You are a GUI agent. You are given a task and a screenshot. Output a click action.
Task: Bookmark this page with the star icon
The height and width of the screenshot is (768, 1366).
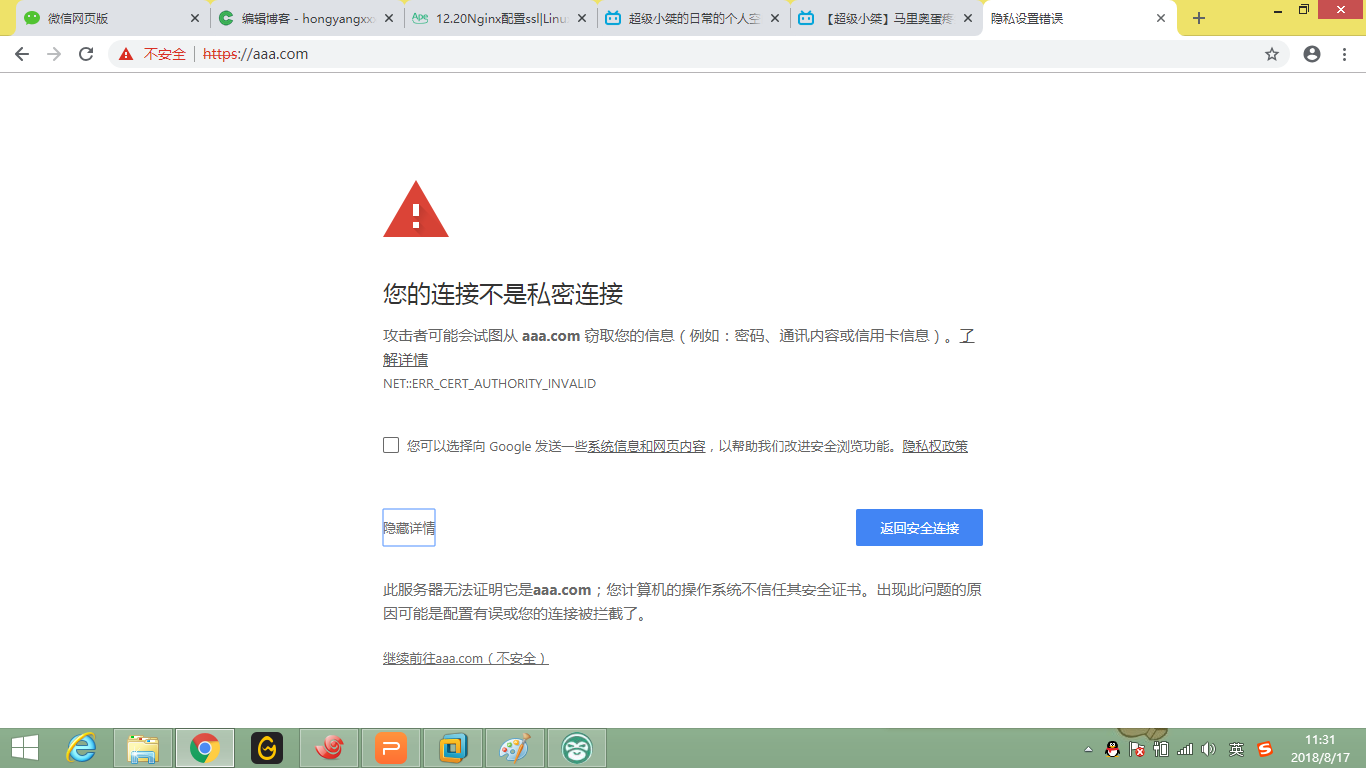point(1272,54)
